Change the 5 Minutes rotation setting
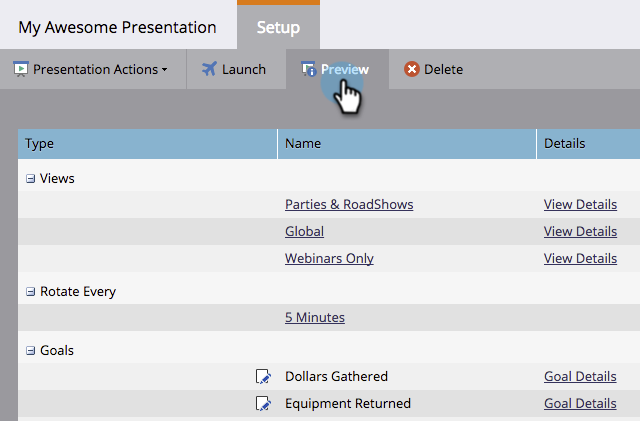640x421 pixels. click(x=314, y=317)
